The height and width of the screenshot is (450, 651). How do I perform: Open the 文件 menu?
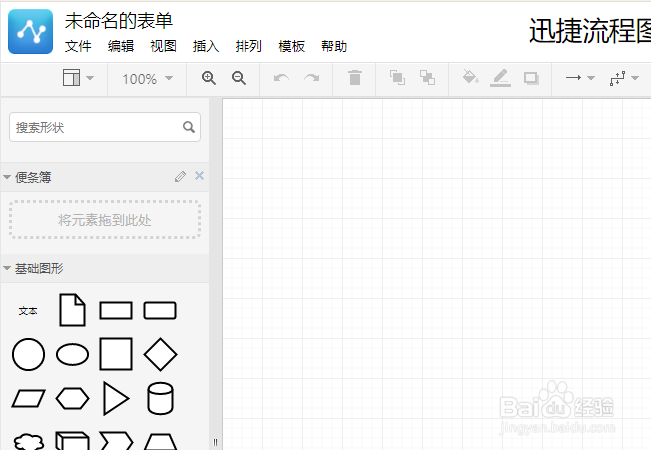pos(78,46)
